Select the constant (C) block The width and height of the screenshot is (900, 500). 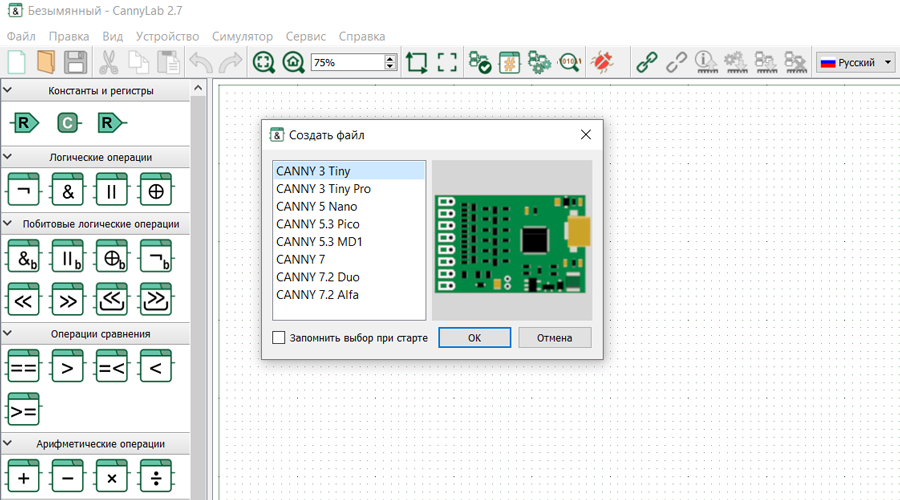click(68, 123)
